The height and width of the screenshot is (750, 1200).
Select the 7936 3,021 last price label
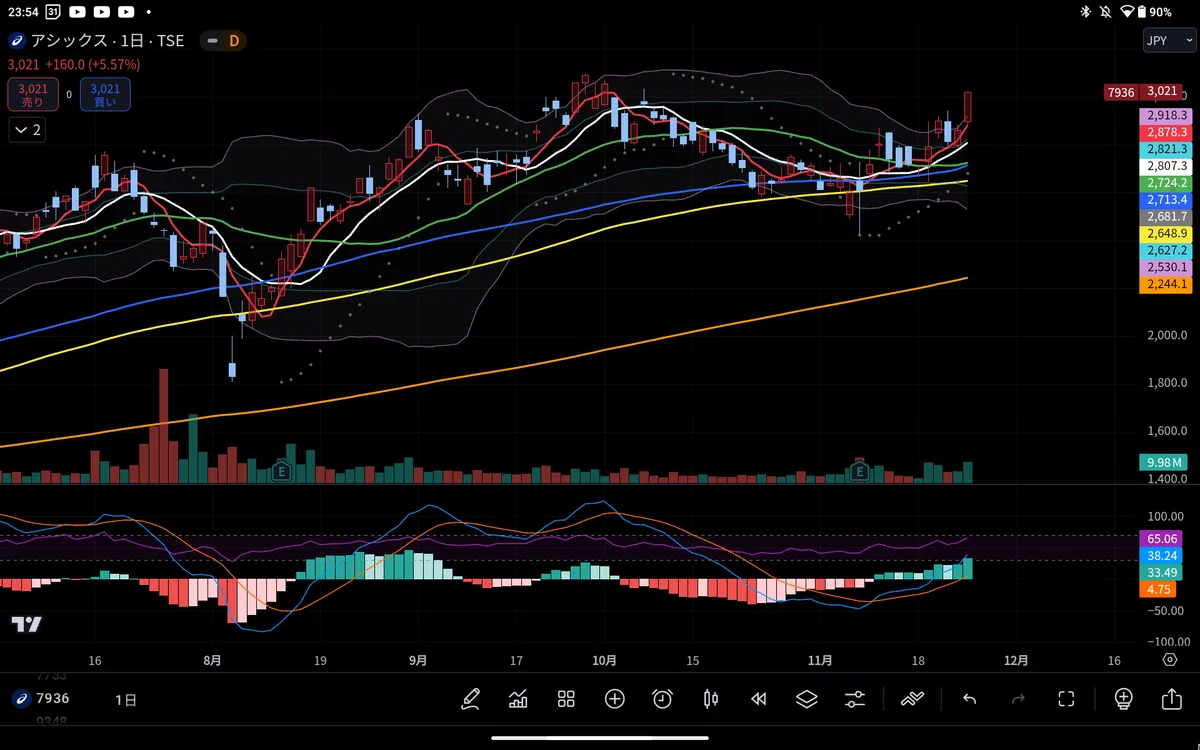1142,92
